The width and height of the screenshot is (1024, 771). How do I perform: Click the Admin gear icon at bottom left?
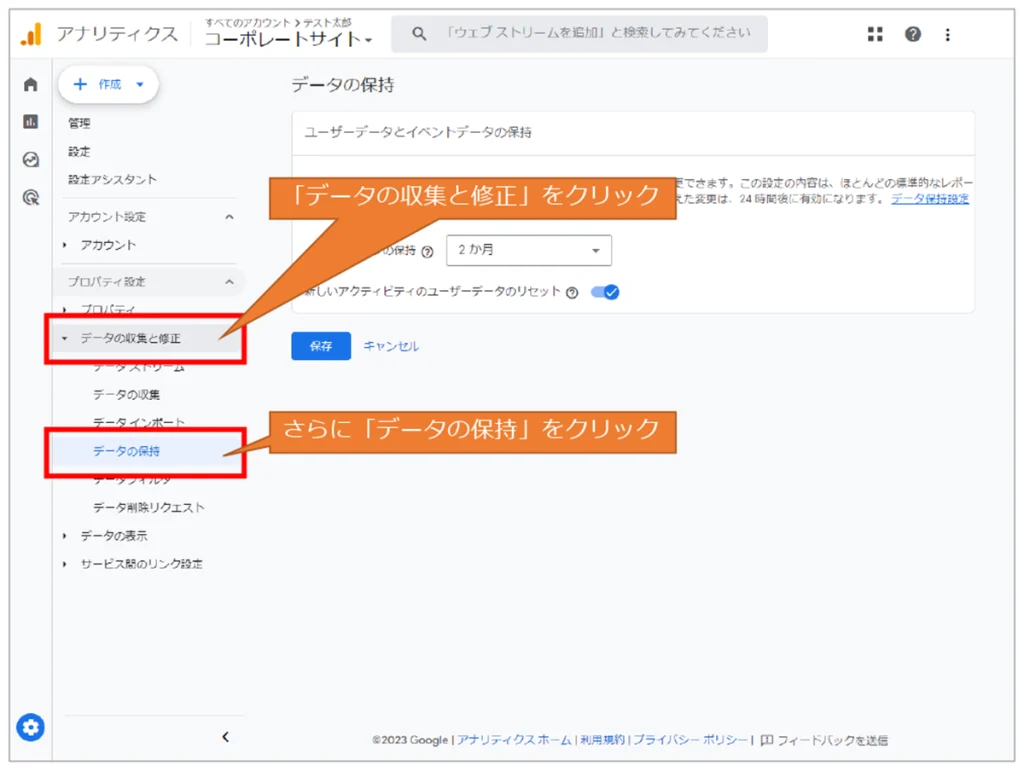(x=31, y=727)
